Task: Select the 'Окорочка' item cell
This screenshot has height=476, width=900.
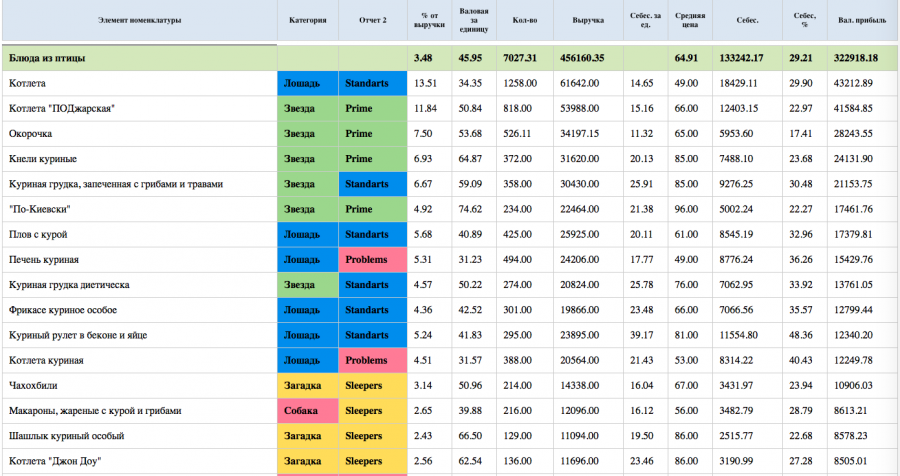Action: [139, 134]
